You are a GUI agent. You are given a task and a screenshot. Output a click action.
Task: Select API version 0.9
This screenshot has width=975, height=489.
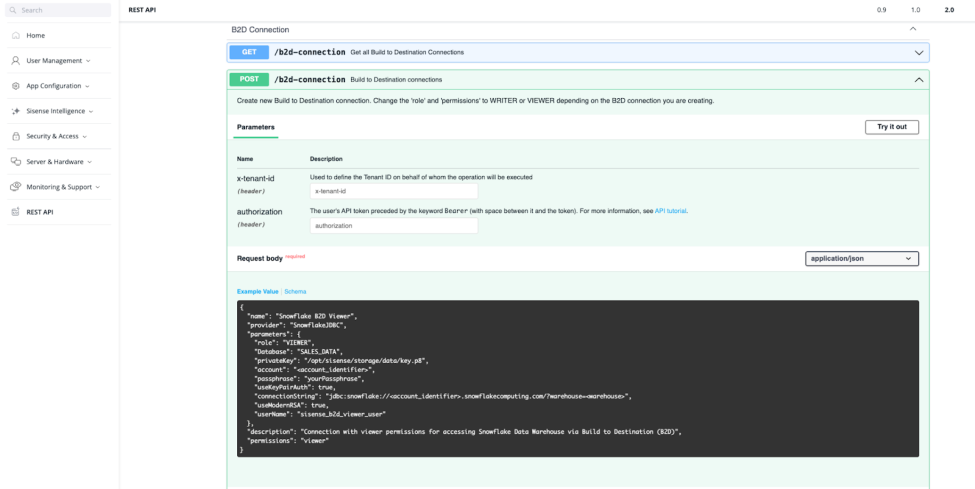point(881,9)
